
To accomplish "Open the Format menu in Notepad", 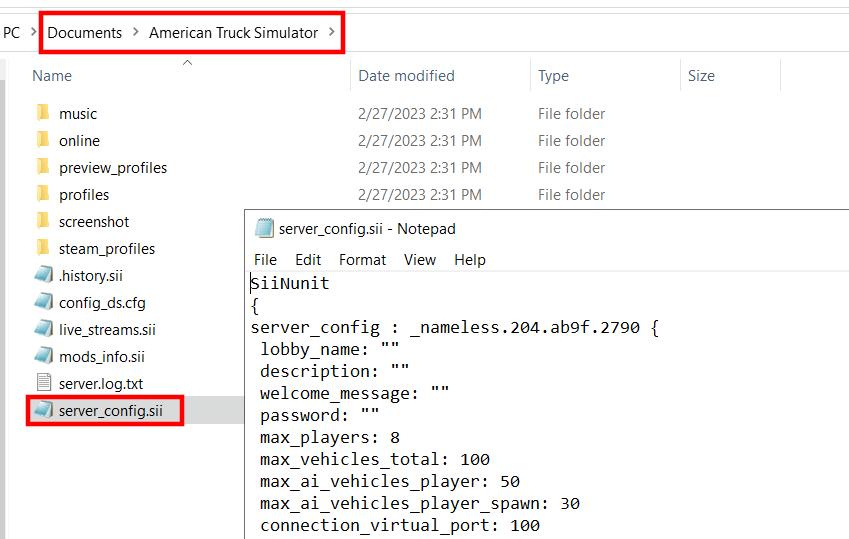I will 362,260.
